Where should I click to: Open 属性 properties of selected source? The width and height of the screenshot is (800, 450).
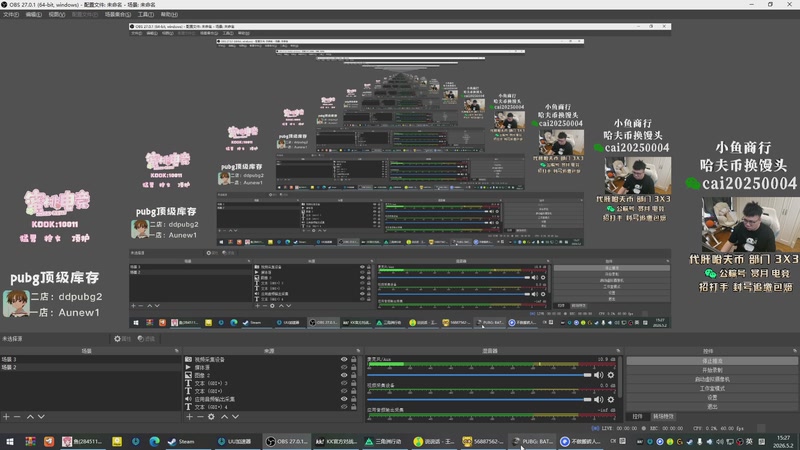tap(122, 339)
